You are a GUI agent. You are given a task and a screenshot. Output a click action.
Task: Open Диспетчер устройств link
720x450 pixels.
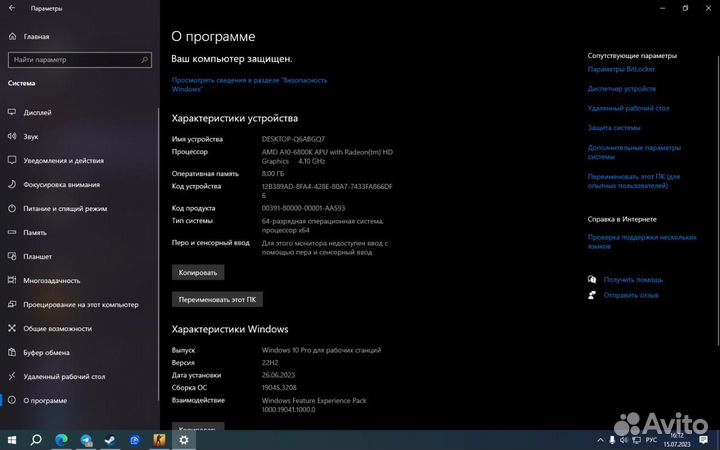click(x=622, y=89)
